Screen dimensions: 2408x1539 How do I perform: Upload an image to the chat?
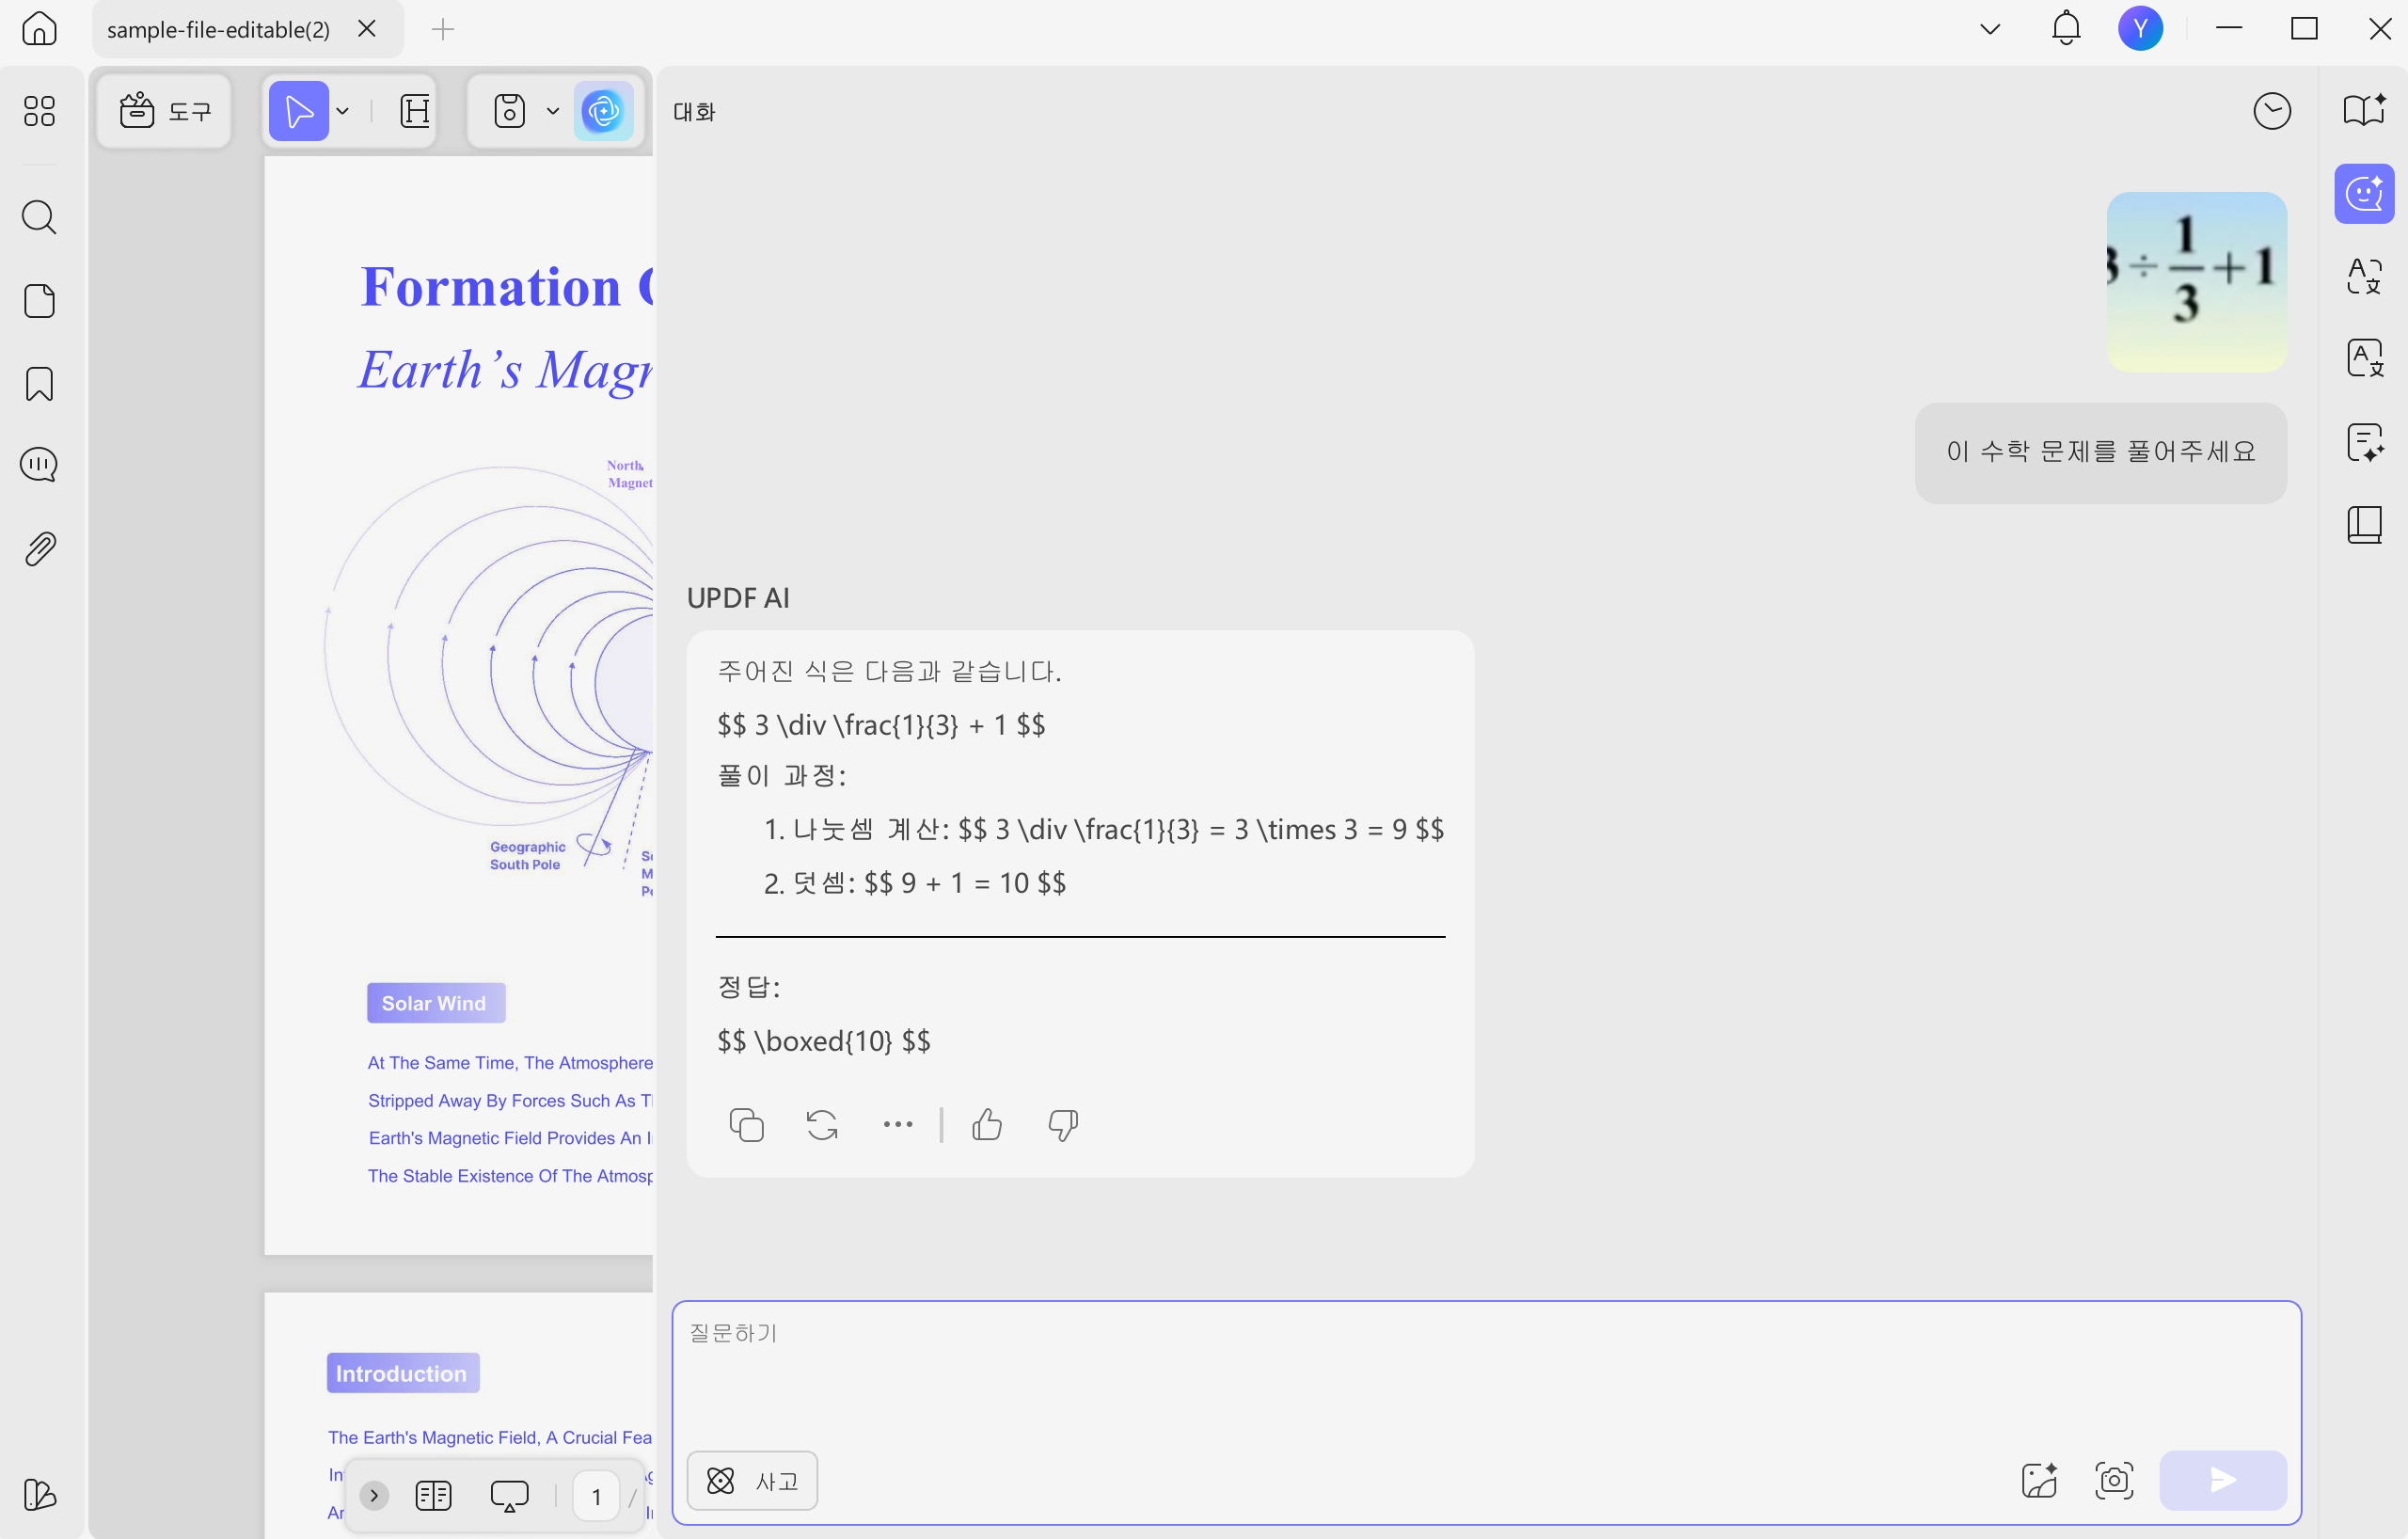2038,1480
